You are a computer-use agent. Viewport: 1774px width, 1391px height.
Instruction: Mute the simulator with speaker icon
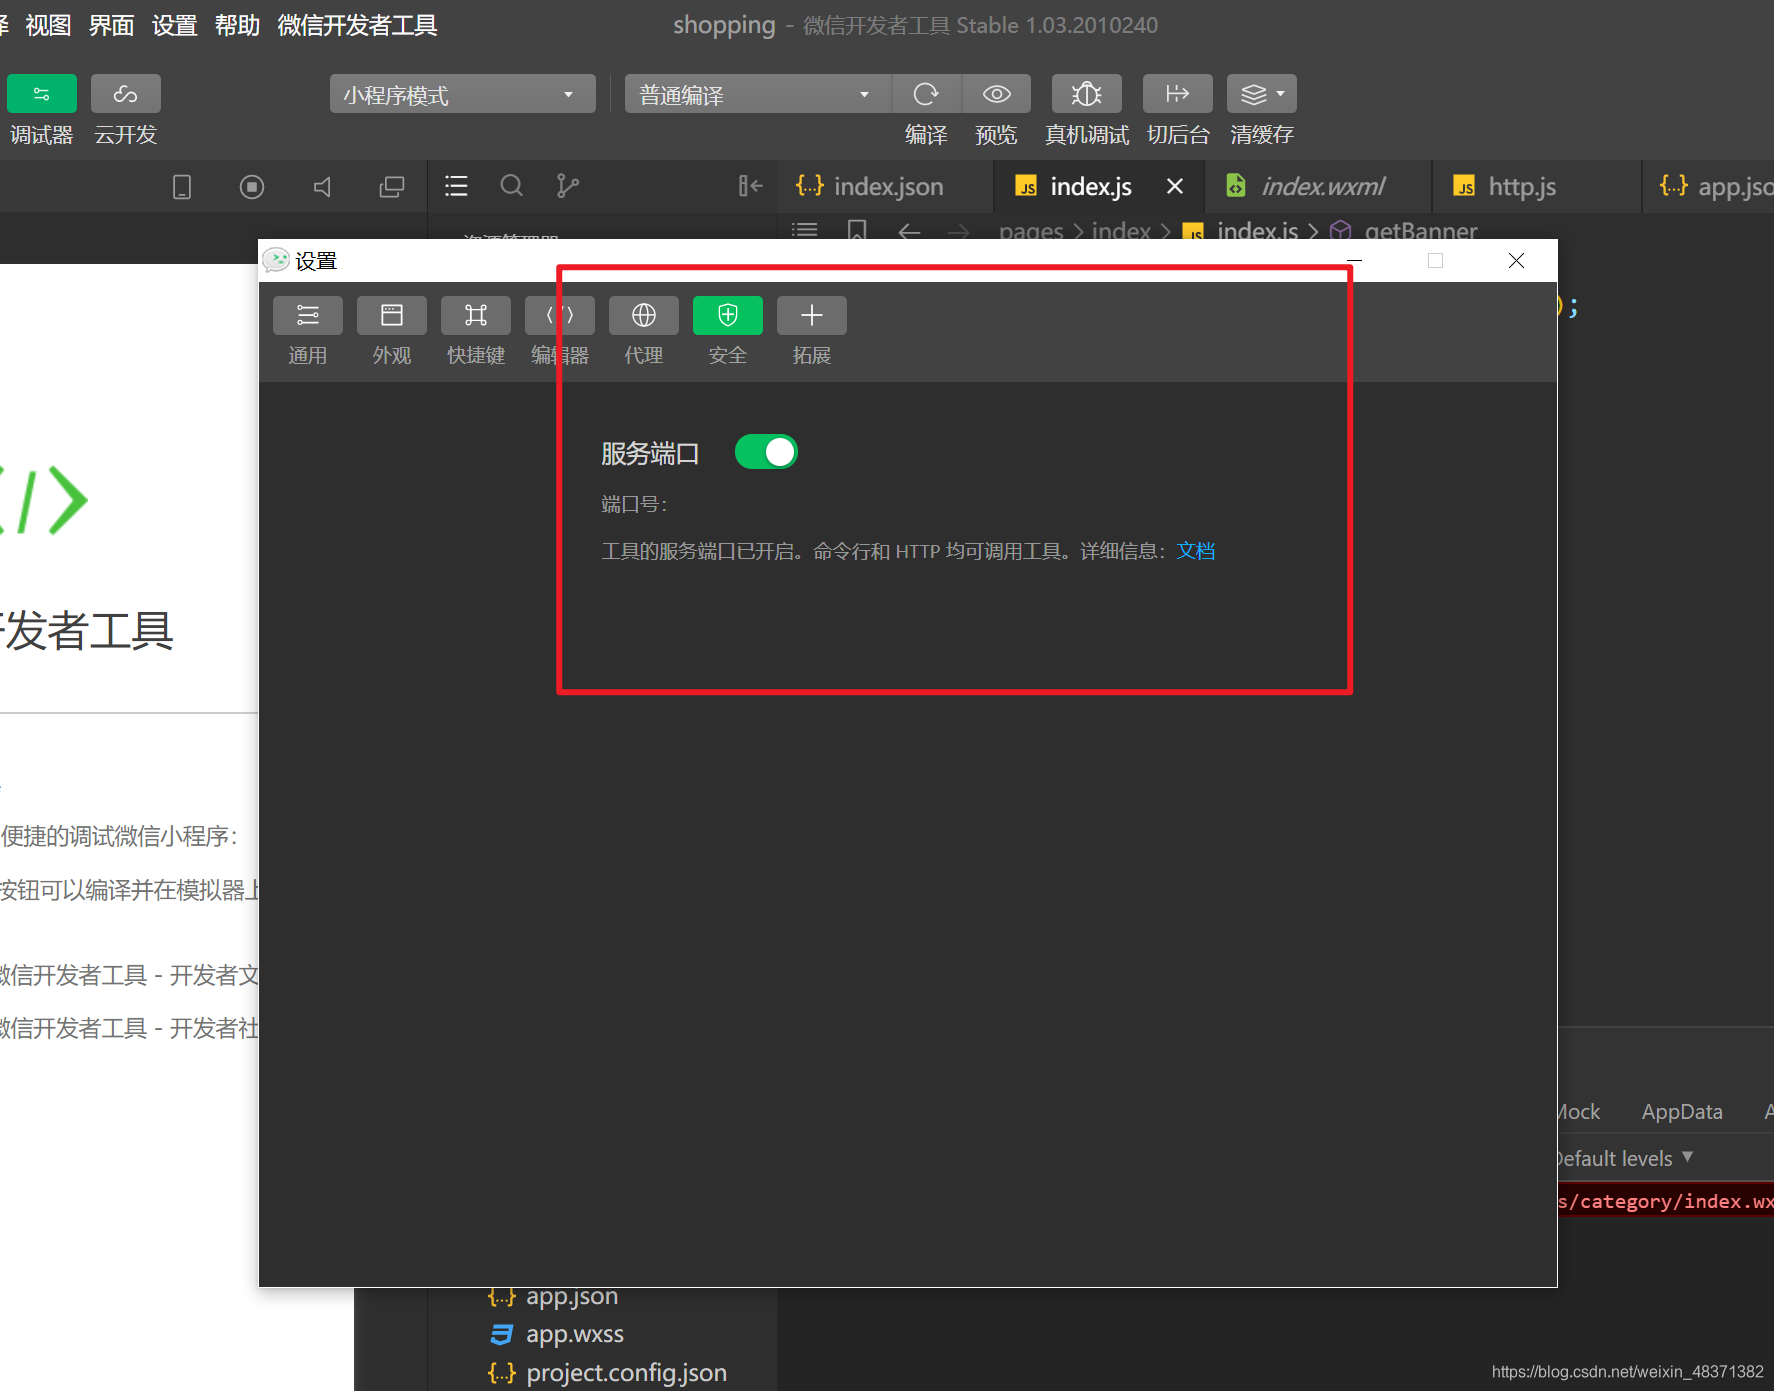(322, 187)
